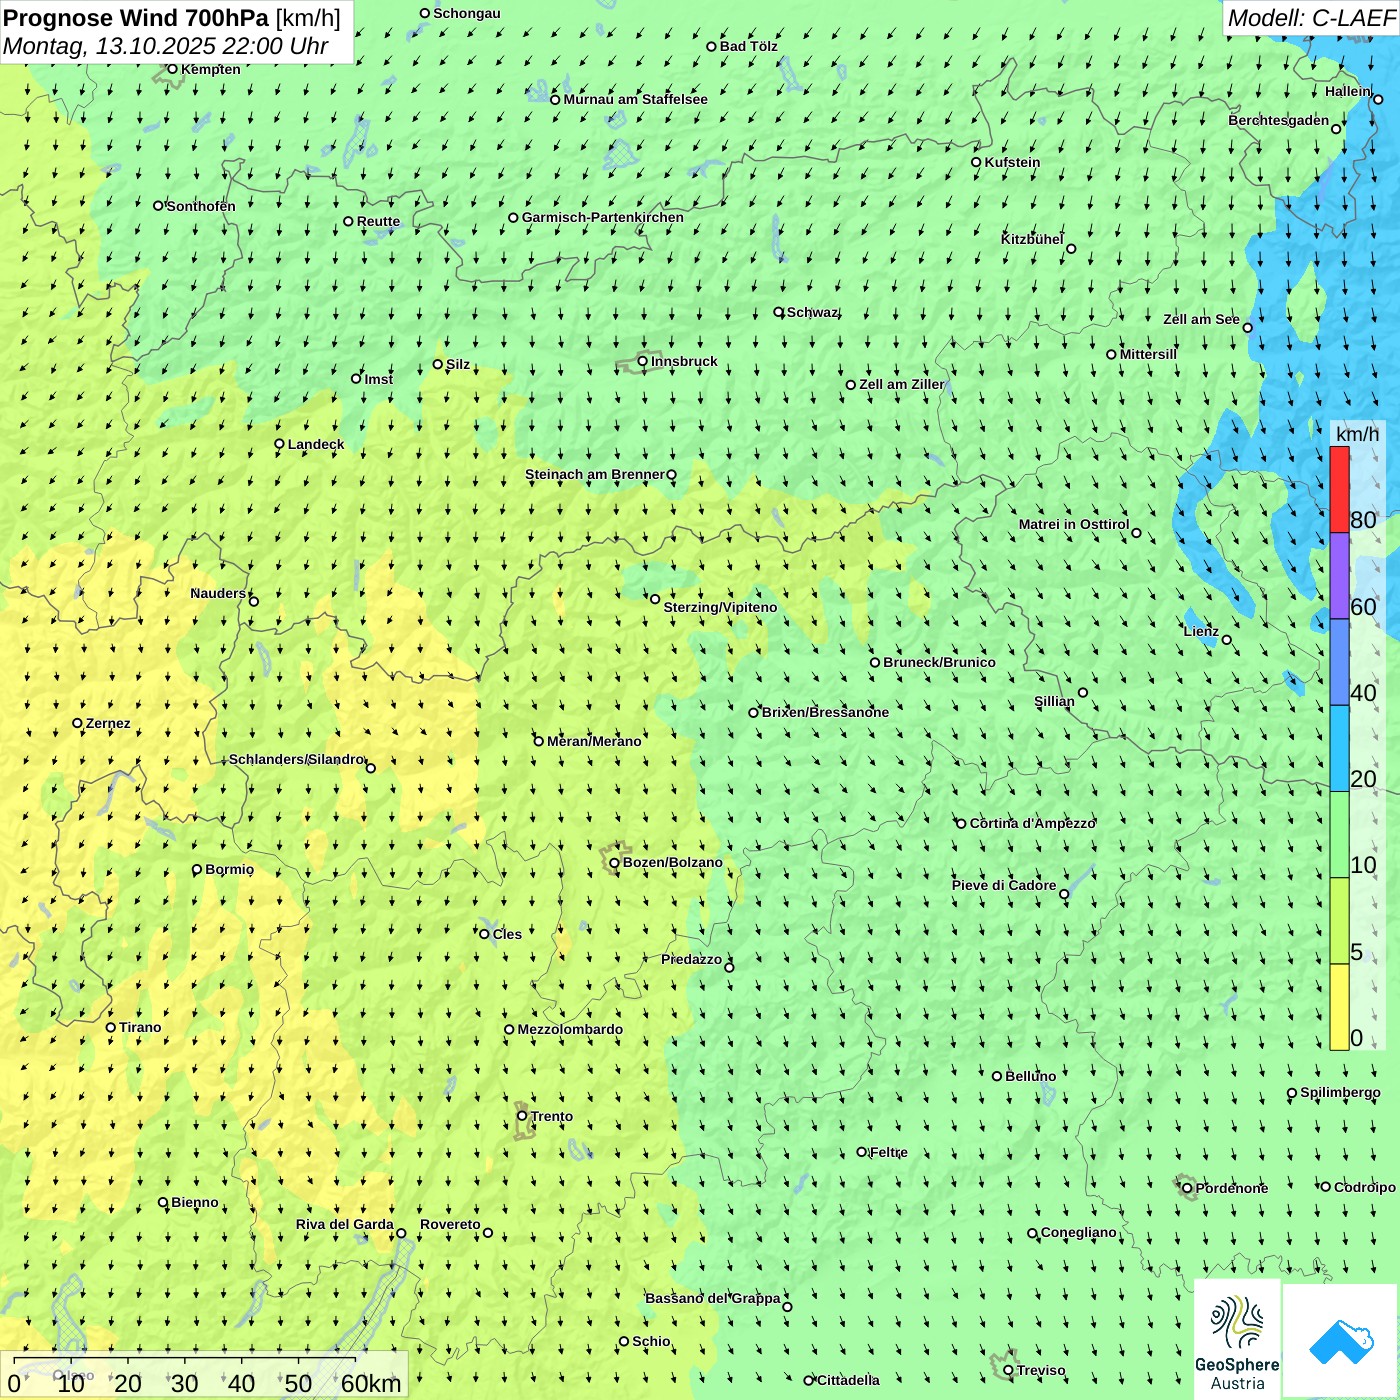Click the 'Zell am Ziller' label

pos(902,384)
